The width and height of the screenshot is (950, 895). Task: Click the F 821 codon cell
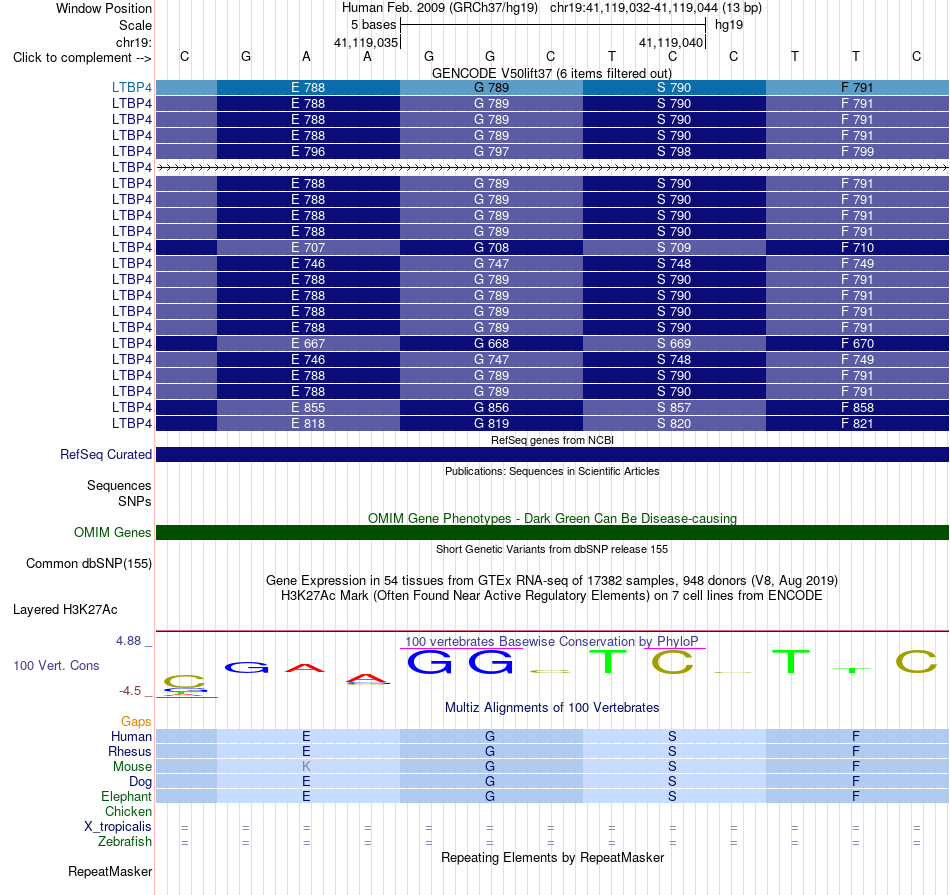pyautogui.click(x=857, y=424)
